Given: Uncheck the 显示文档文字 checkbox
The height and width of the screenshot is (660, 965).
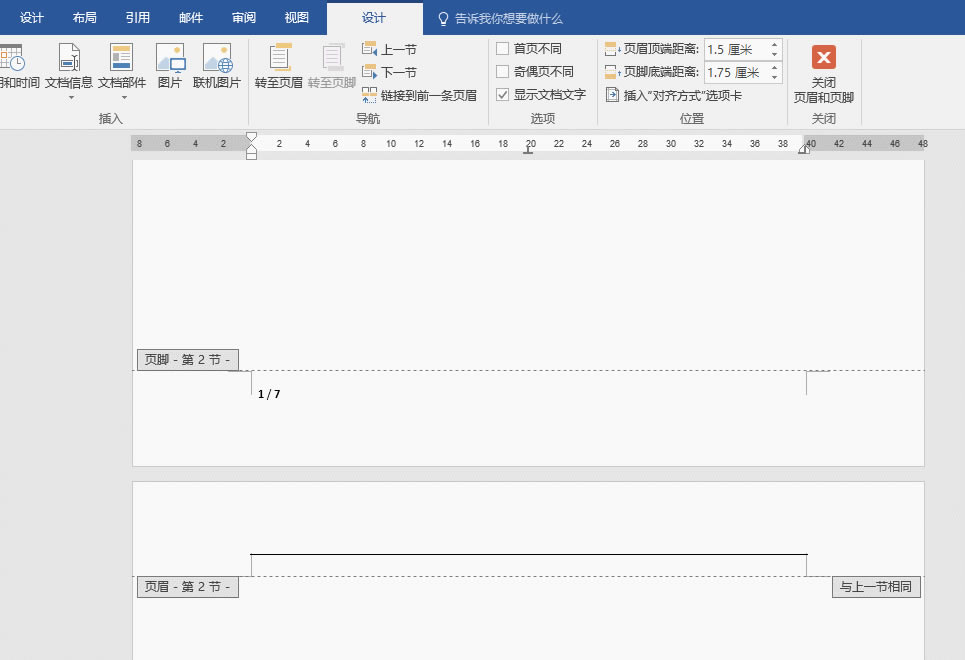Looking at the screenshot, I should pos(503,94).
